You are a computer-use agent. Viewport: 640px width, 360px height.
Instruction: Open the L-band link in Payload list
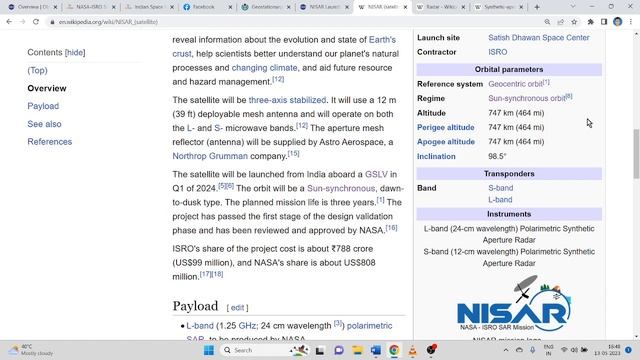[x=200, y=326]
